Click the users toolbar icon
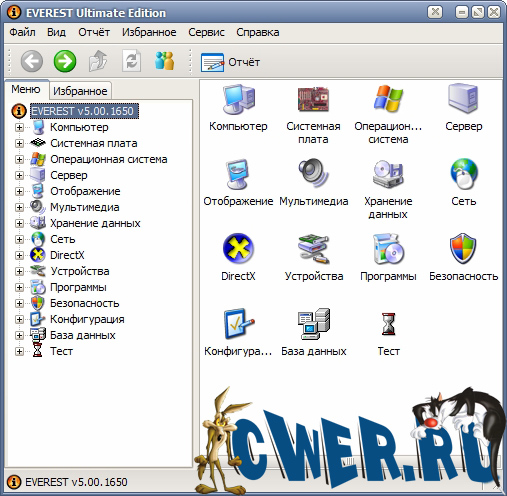507x496 pixels. coord(164,61)
